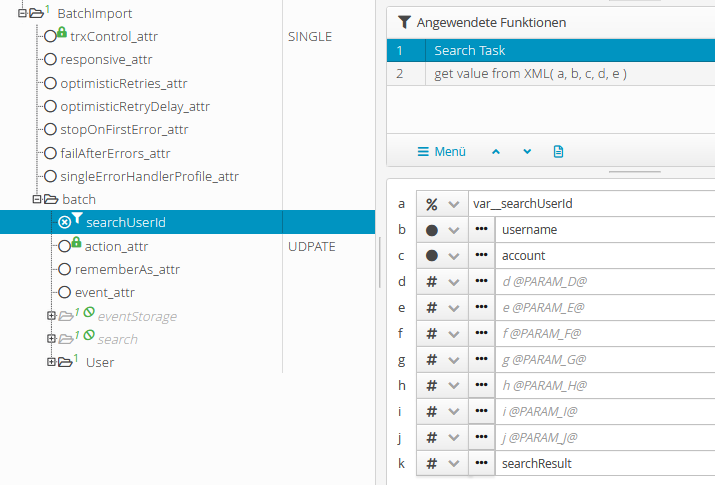
Task: Click the ellipsis button for parameter b
Action: 481,230
